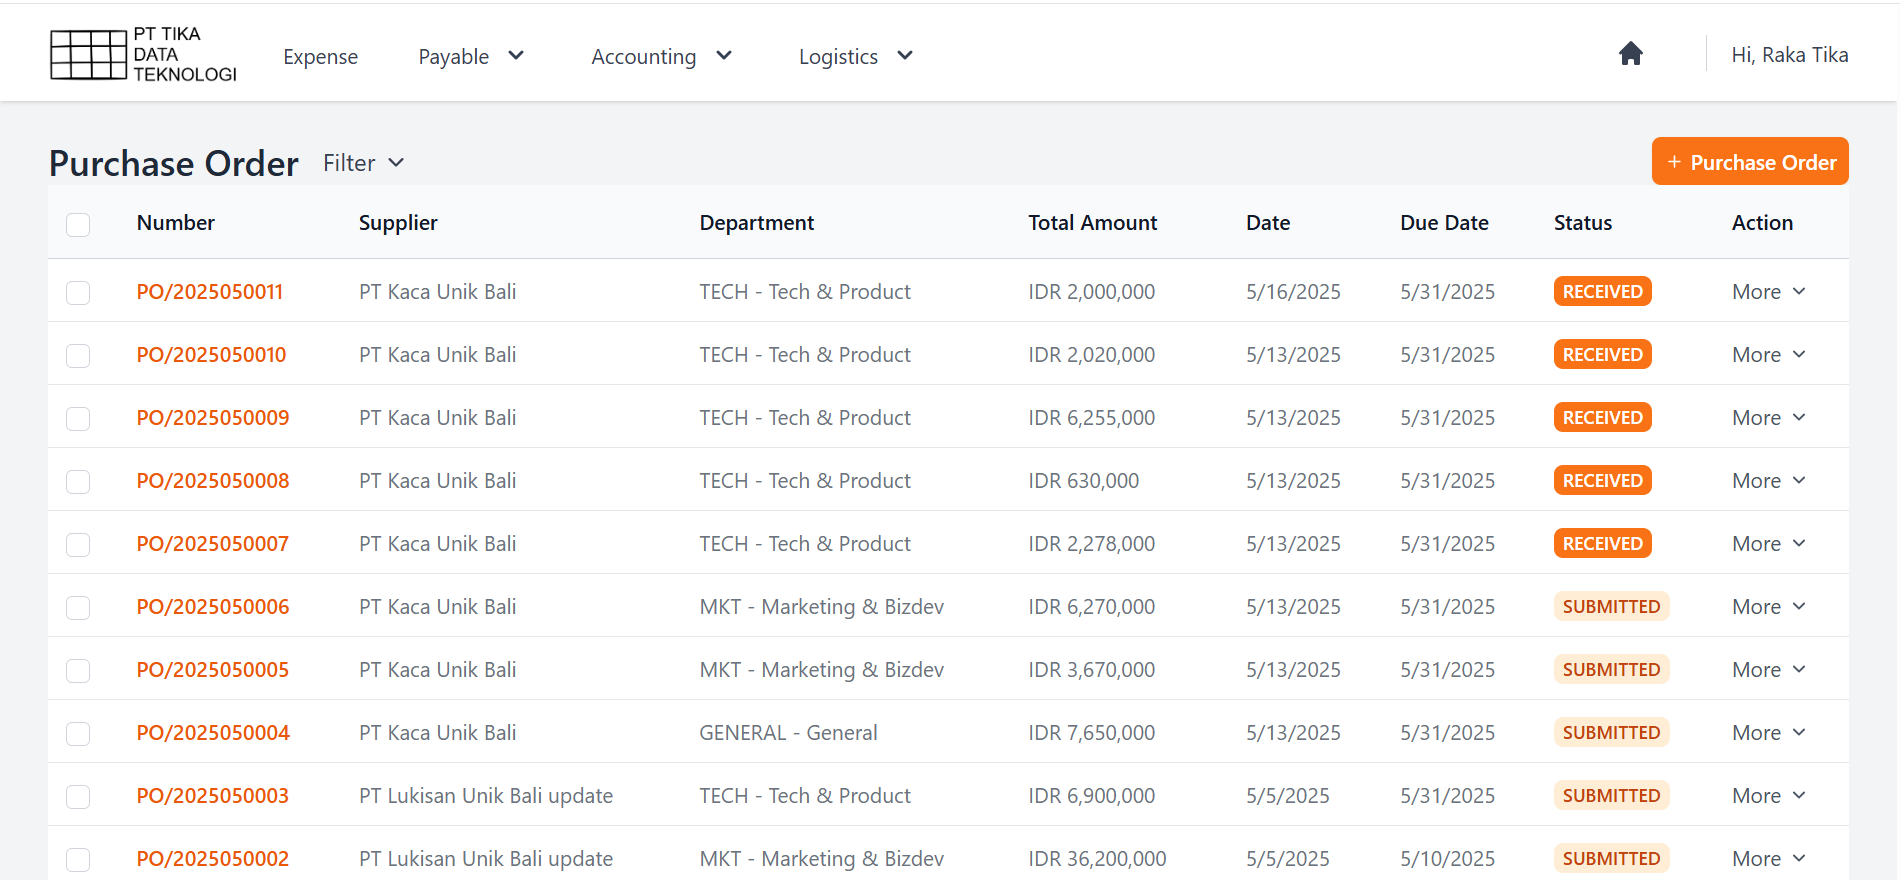Open the Logistics menu
This screenshot has width=1900, height=880.
pos(855,57)
